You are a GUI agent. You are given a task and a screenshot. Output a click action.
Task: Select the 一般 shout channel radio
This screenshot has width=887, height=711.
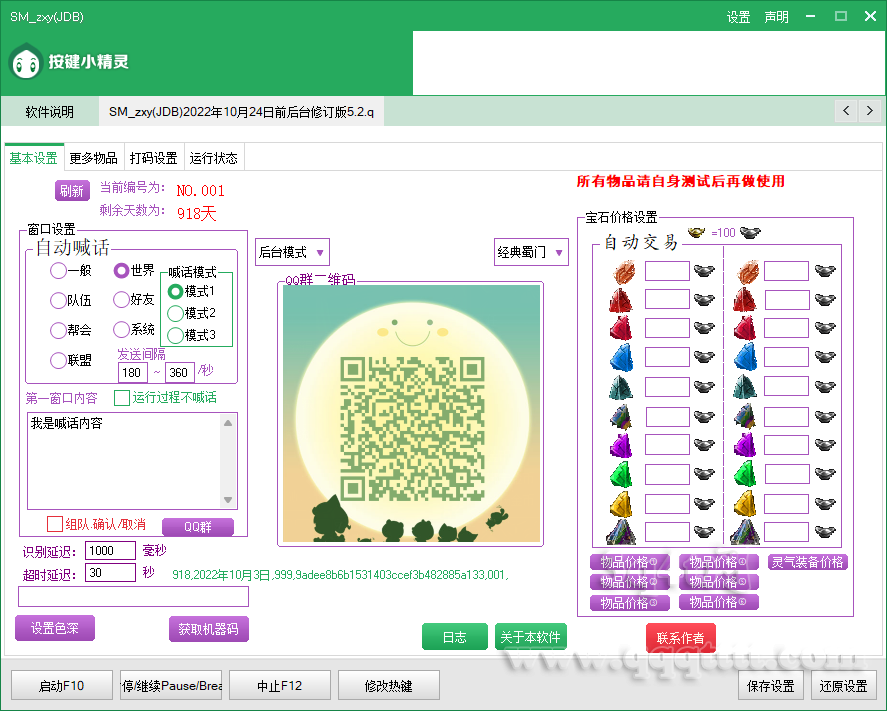point(58,270)
